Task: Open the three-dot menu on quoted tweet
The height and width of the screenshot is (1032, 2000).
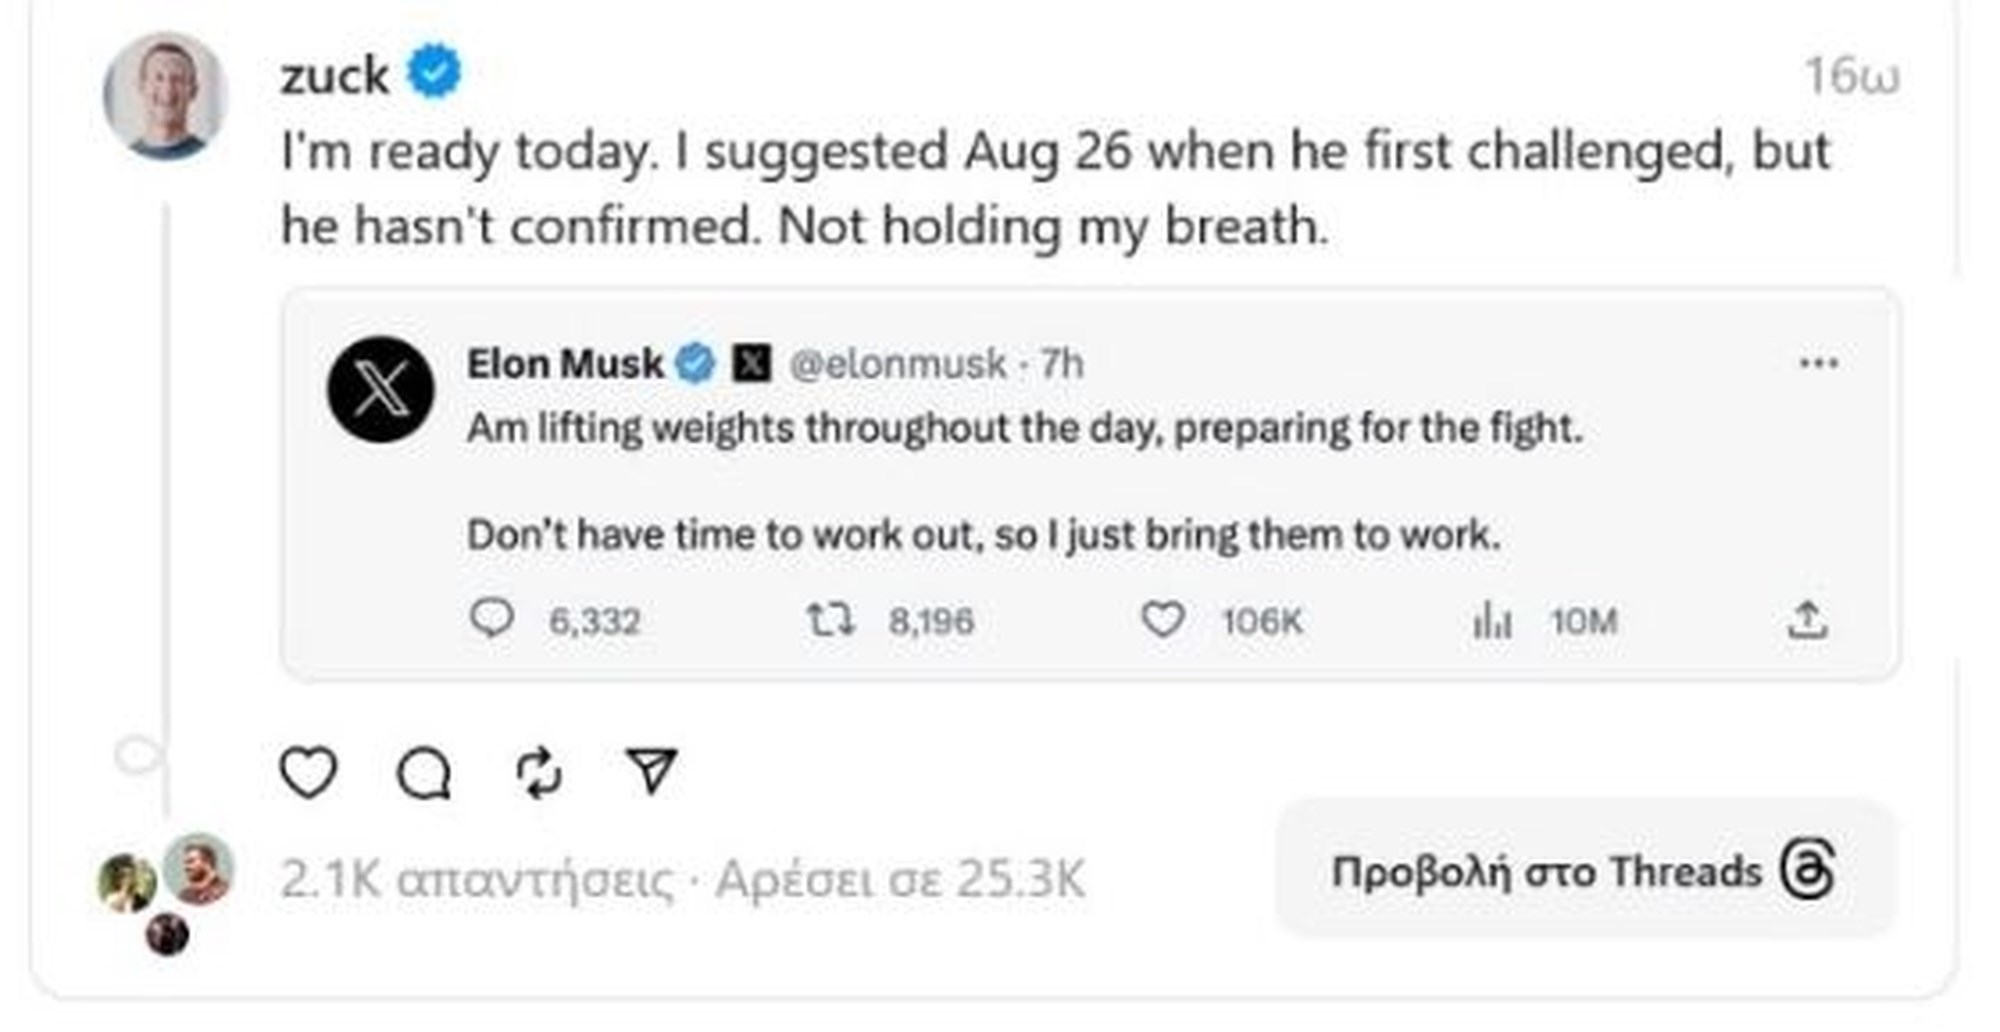Action: click(1818, 363)
